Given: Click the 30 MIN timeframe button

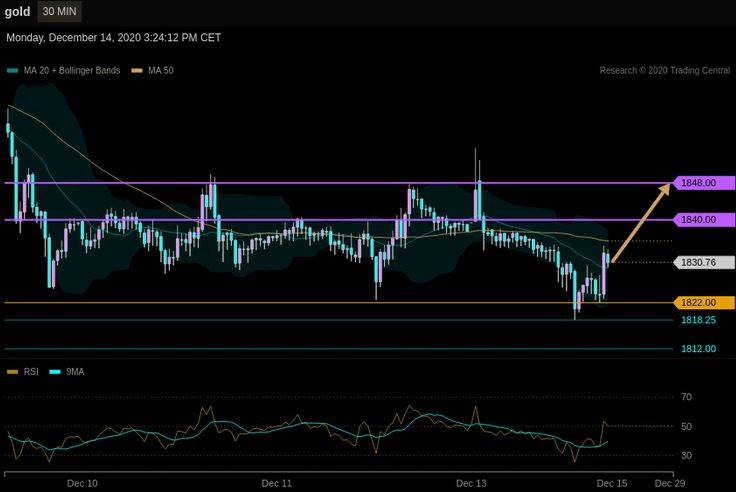Looking at the screenshot, I should 59,11.
